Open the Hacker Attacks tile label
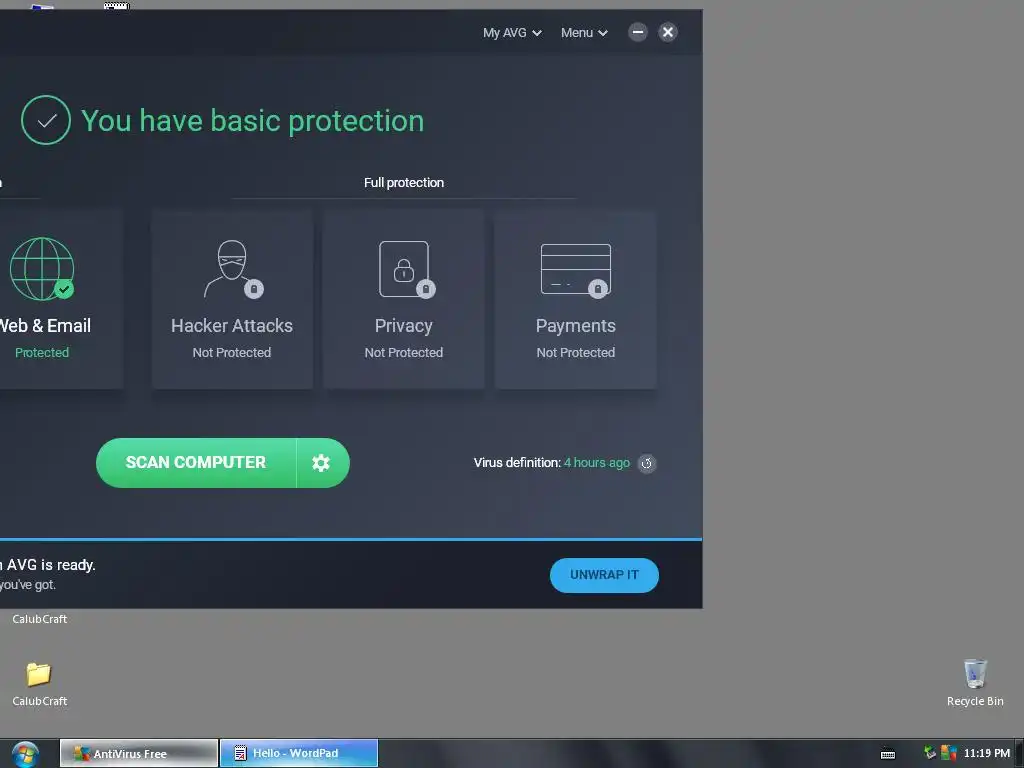 point(232,326)
